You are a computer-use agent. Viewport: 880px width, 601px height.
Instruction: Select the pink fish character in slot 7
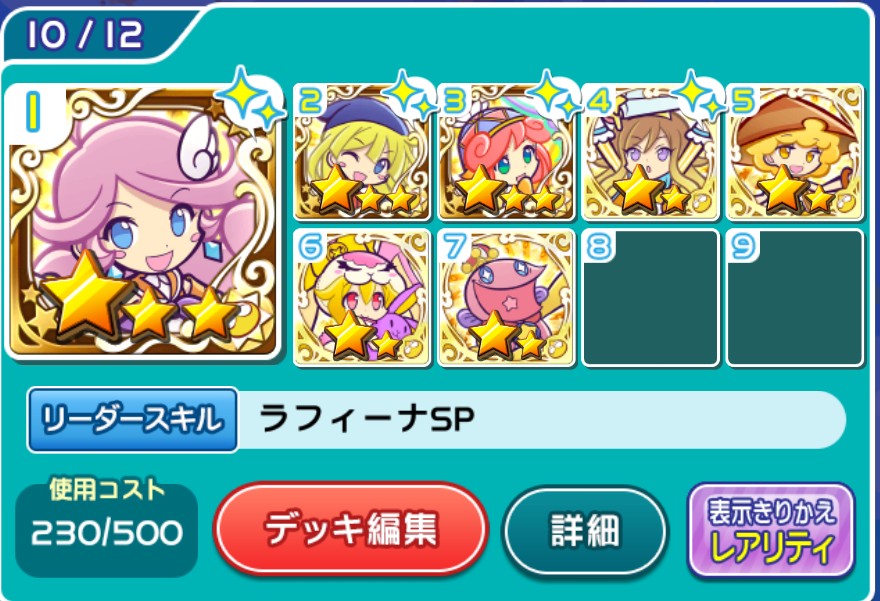[506, 297]
